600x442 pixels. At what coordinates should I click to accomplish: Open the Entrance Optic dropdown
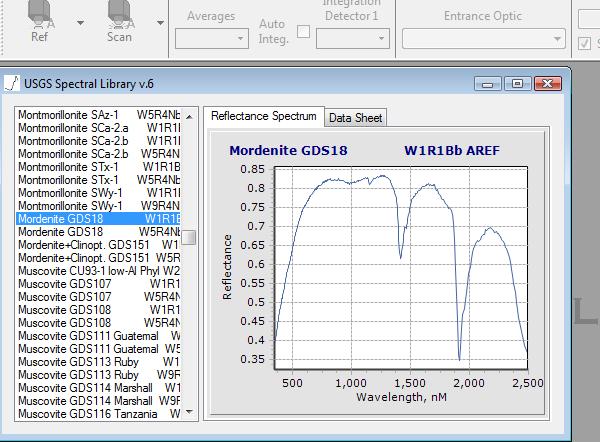(x=484, y=38)
